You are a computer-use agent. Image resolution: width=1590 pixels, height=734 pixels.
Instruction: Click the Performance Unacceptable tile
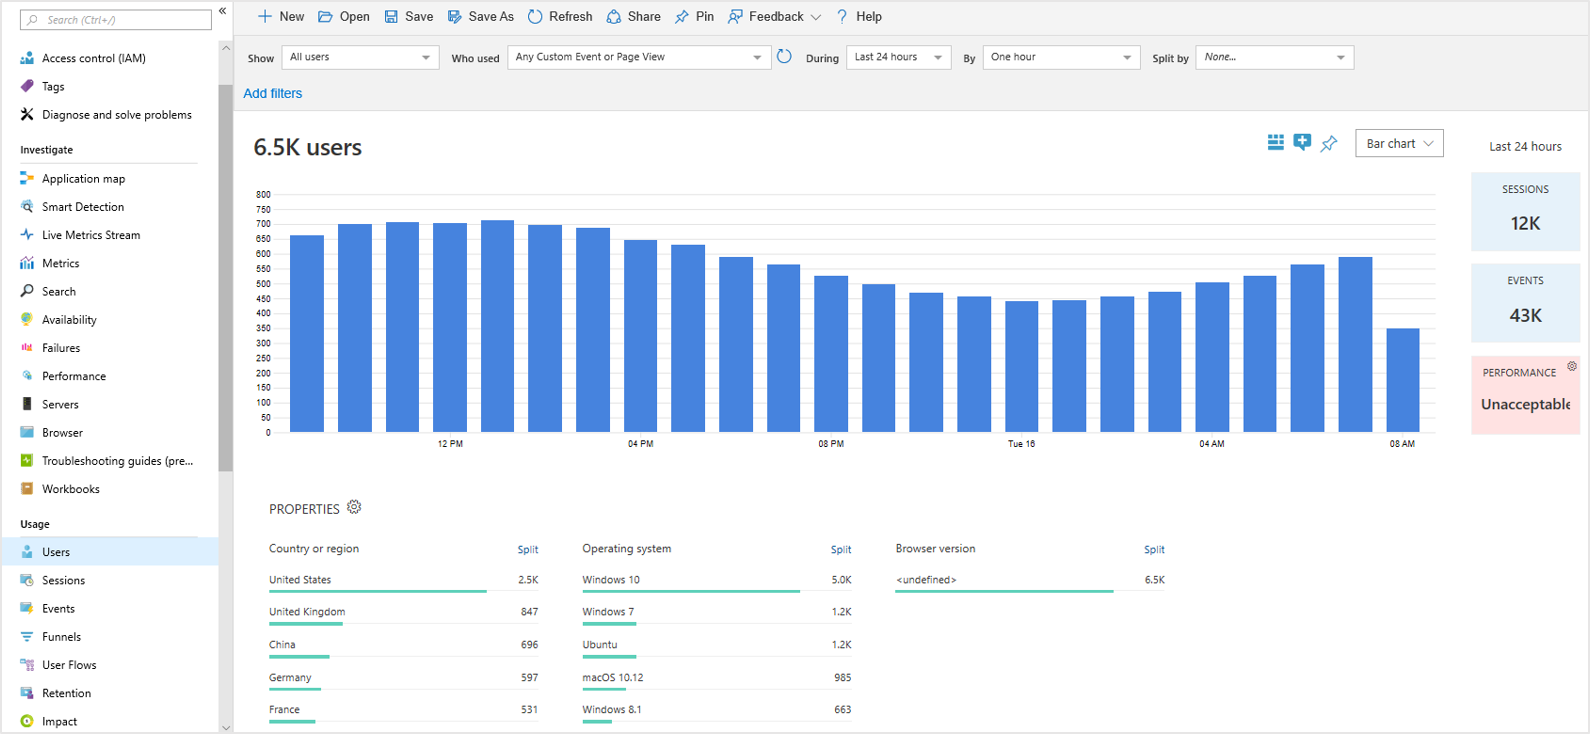click(x=1525, y=395)
